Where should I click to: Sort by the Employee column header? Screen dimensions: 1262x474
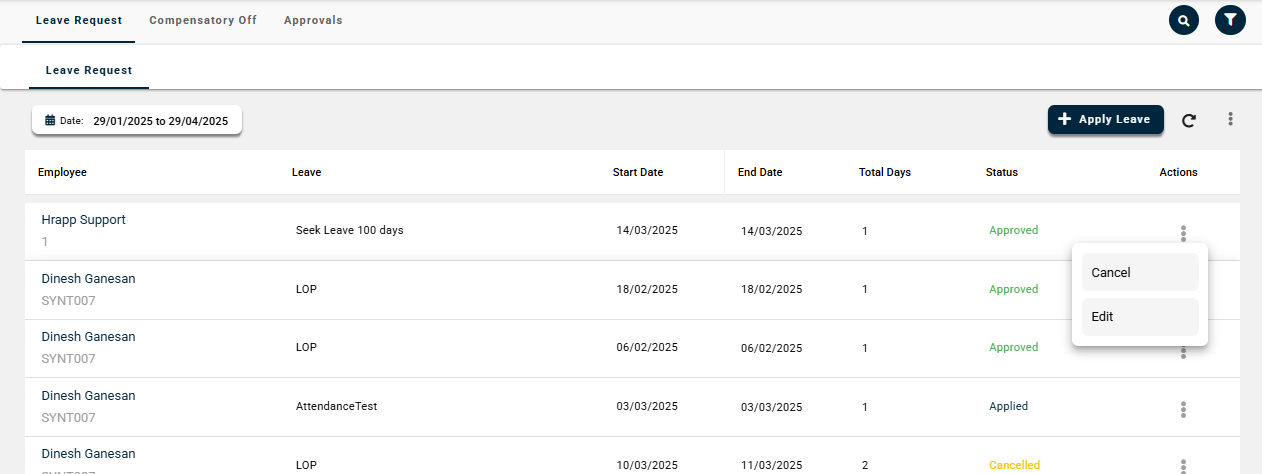pos(62,172)
